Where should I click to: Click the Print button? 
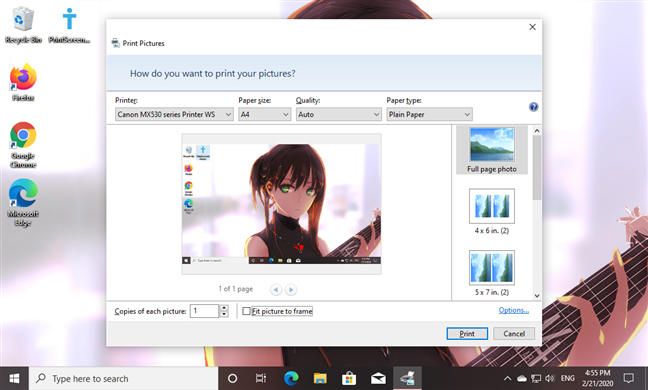[x=467, y=334]
